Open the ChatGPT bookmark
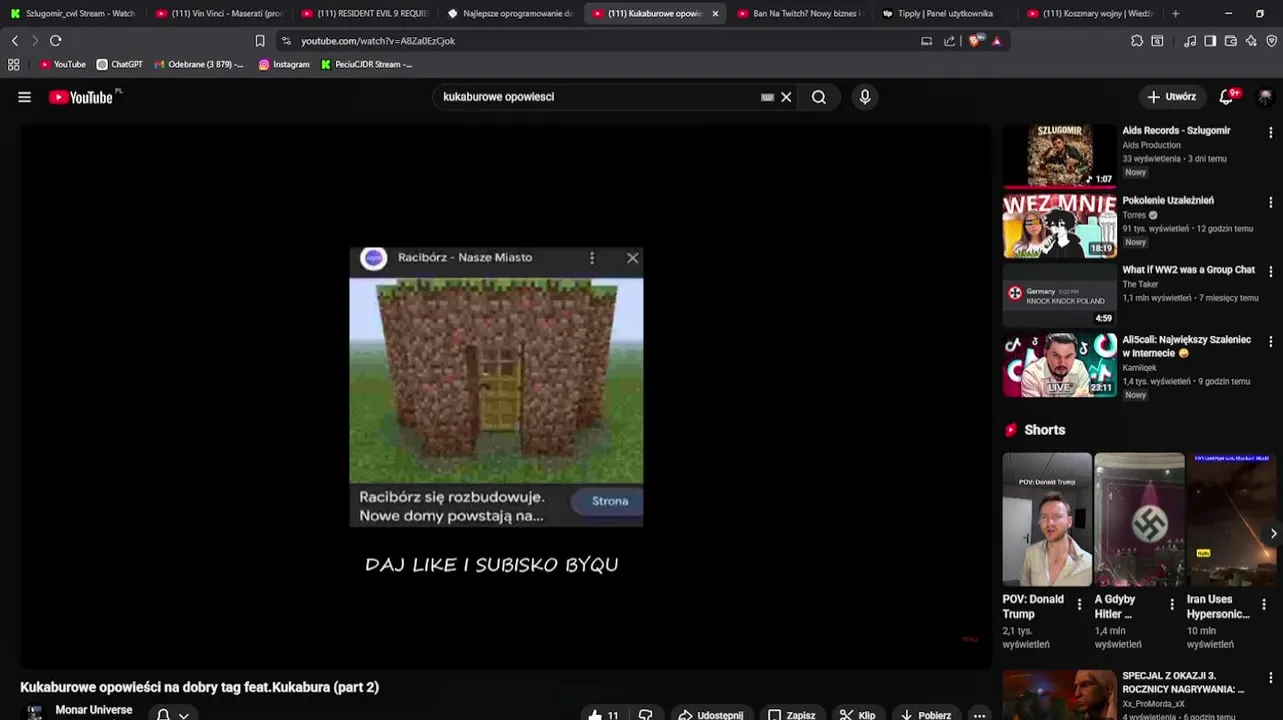 coord(119,64)
